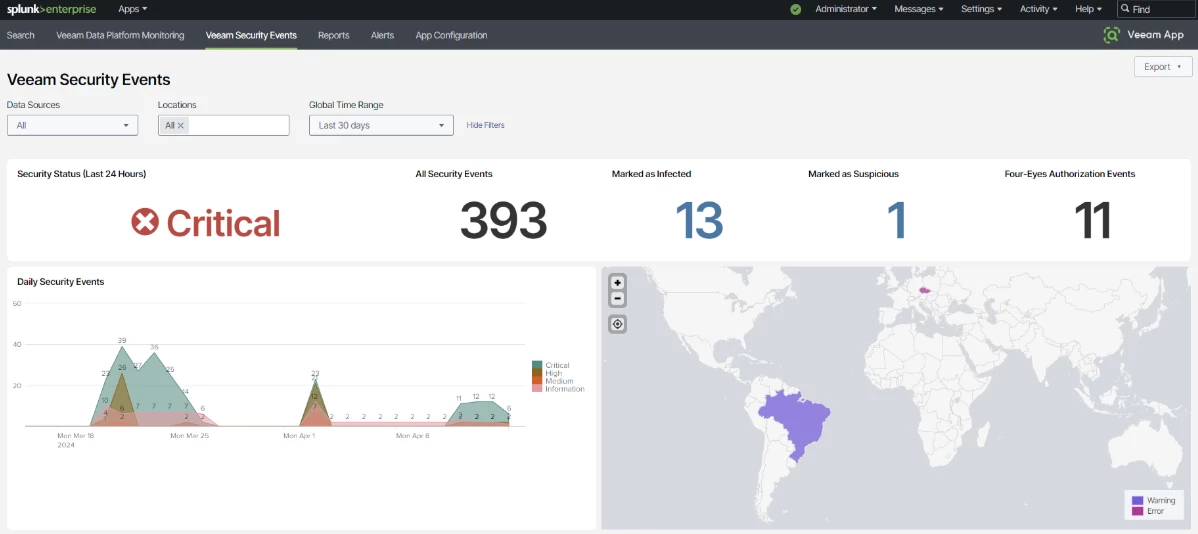
Task: Remove the All tag from Locations
Action: click(x=181, y=125)
